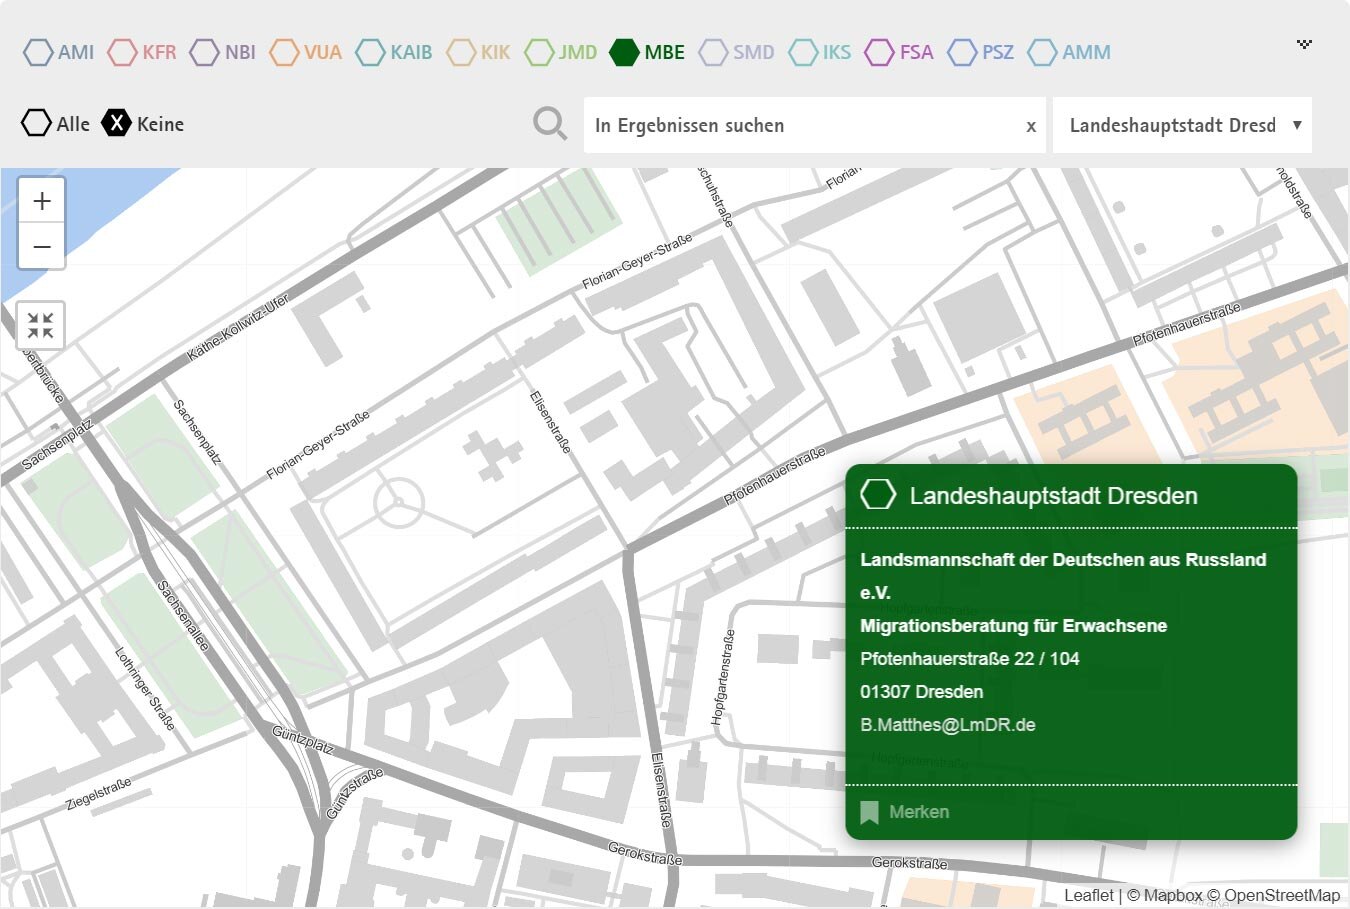Open email link B.Matthes@LmDR.de

pyautogui.click(x=947, y=725)
